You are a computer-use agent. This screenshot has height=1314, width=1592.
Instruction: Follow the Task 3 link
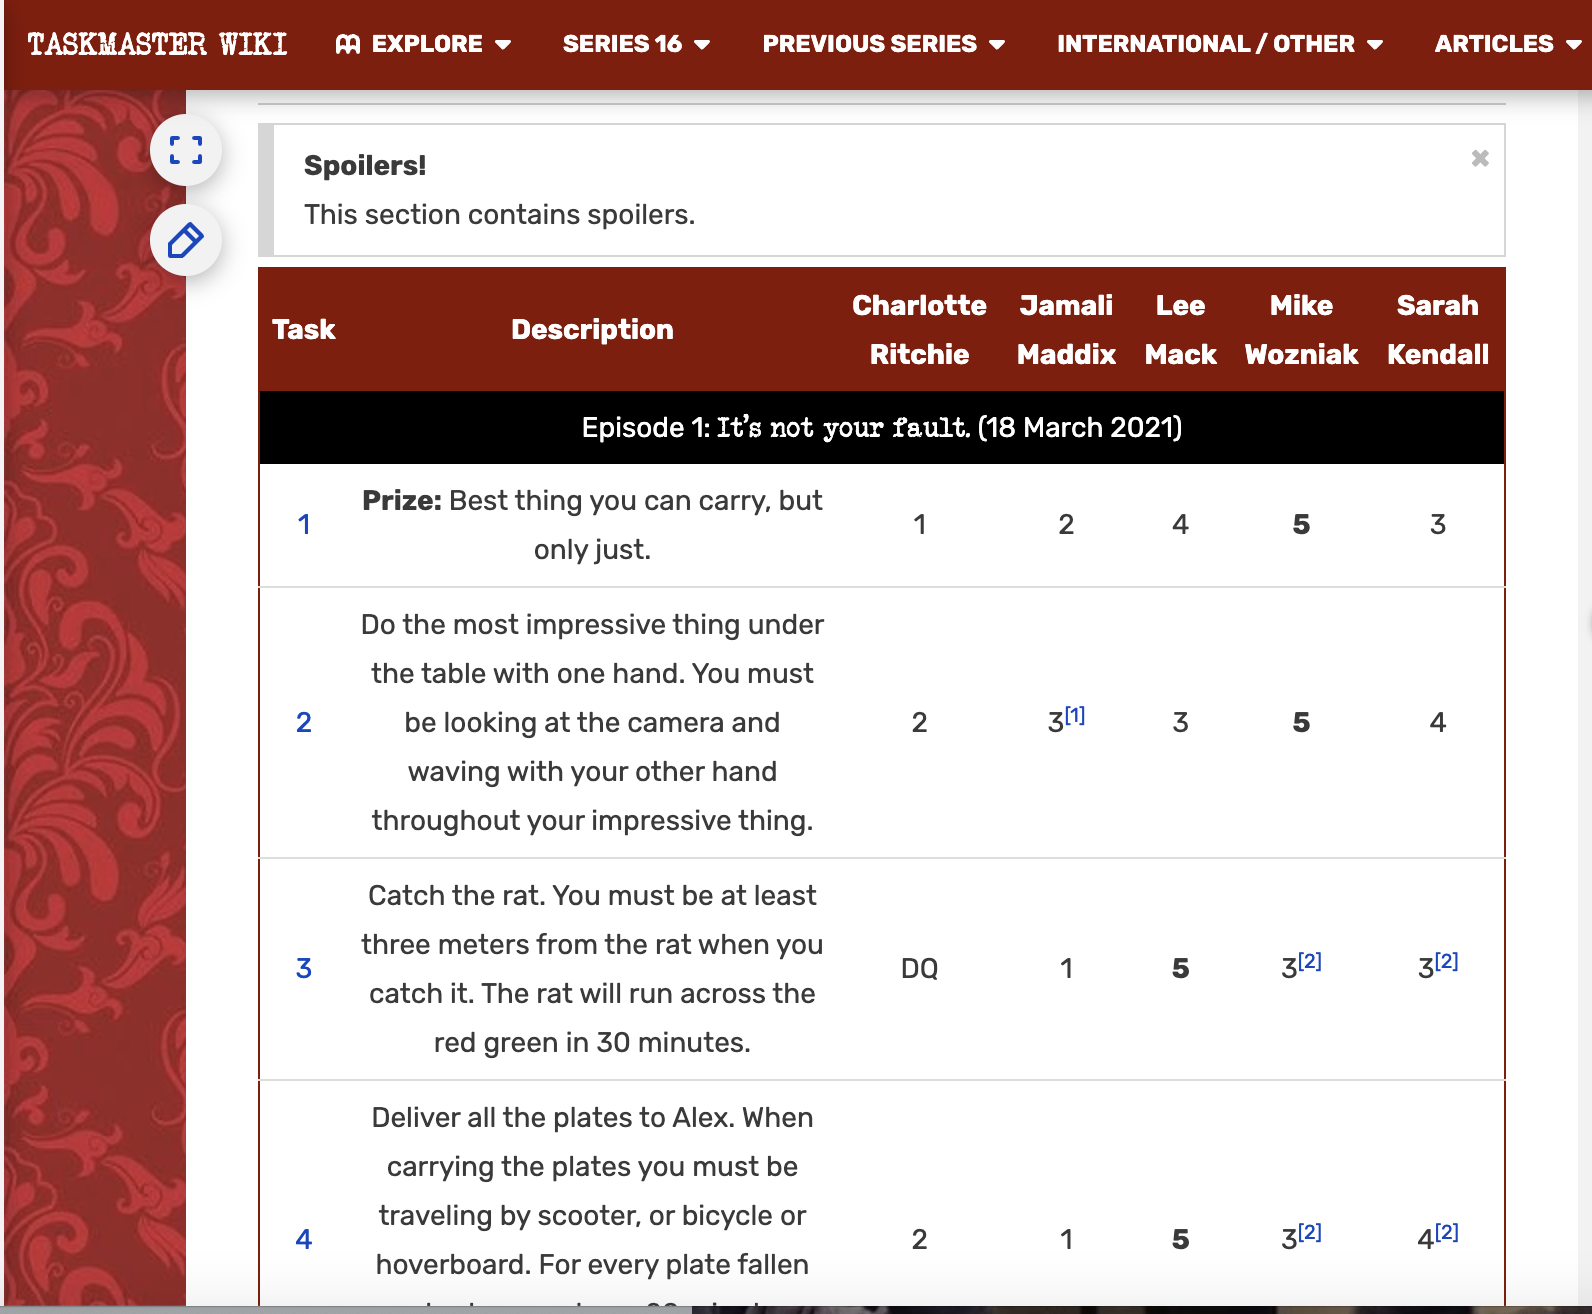click(x=304, y=968)
